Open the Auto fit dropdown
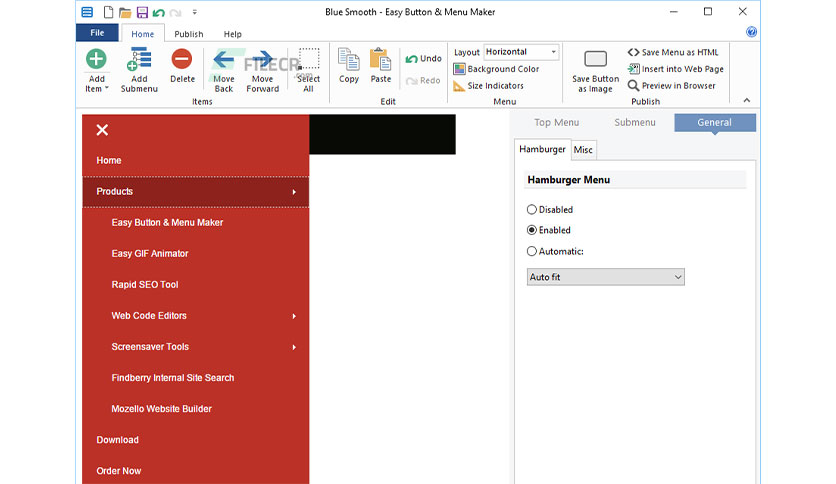Viewport: 836px width, 484px height. [x=606, y=277]
